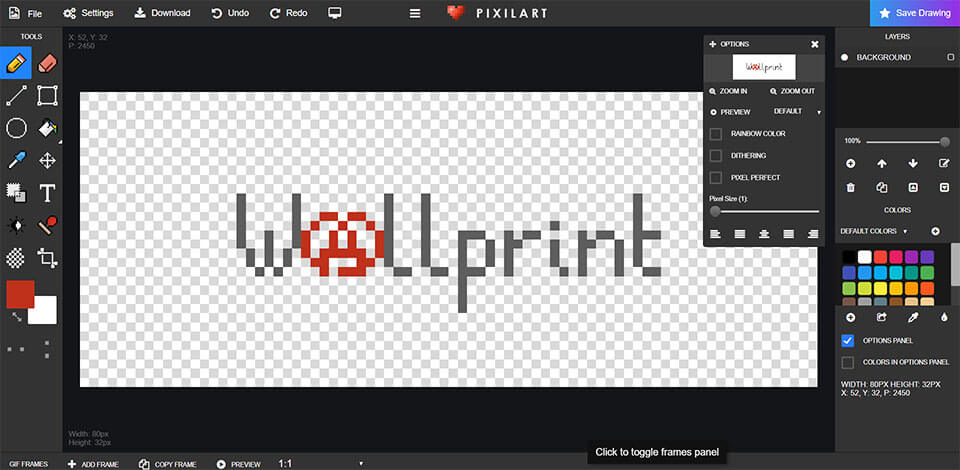The width and height of the screenshot is (960, 470).
Task: Click the layer opacity 100% slider
Action: coord(908,141)
